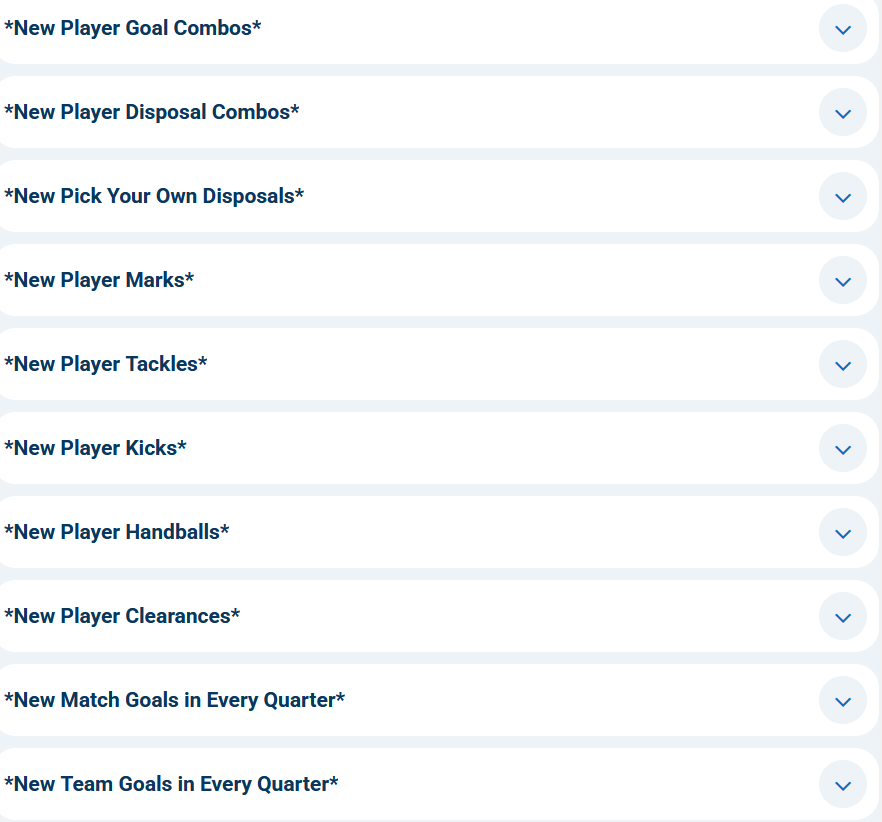Click the '*New Player Tackles*' heading text
Image resolution: width=882 pixels, height=822 pixels.
106,364
